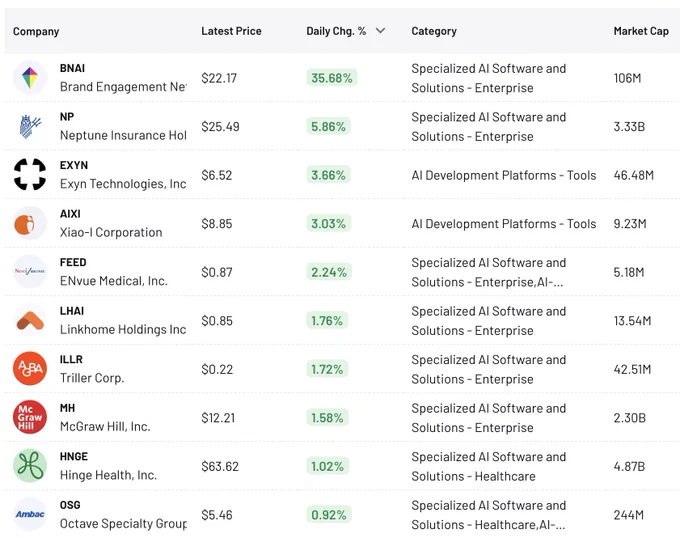Select the Xiao-I orange logo icon
The height and width of the screenshot is (538, 680).
tap(29, 223)
